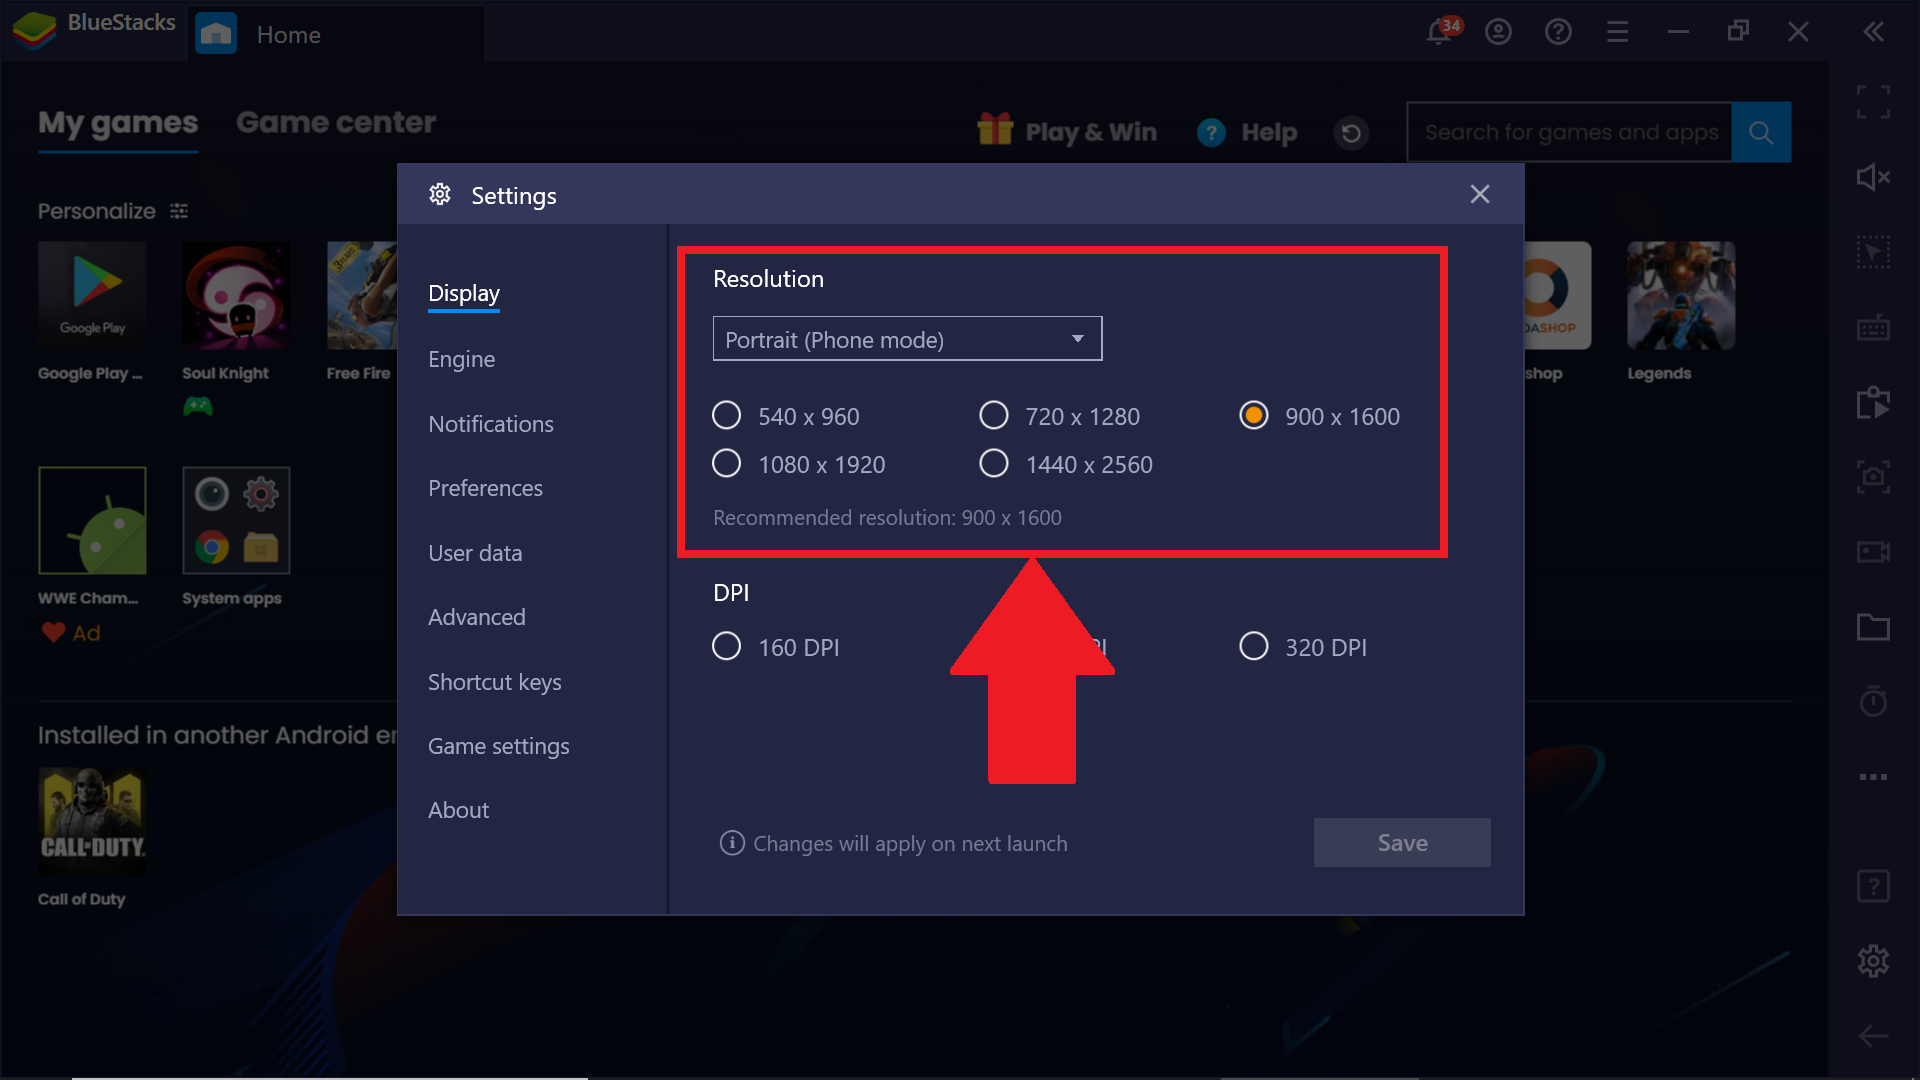Click Save to apply resolution changes
The width and height of the screenshot is (1920, 1080).
1402,843
